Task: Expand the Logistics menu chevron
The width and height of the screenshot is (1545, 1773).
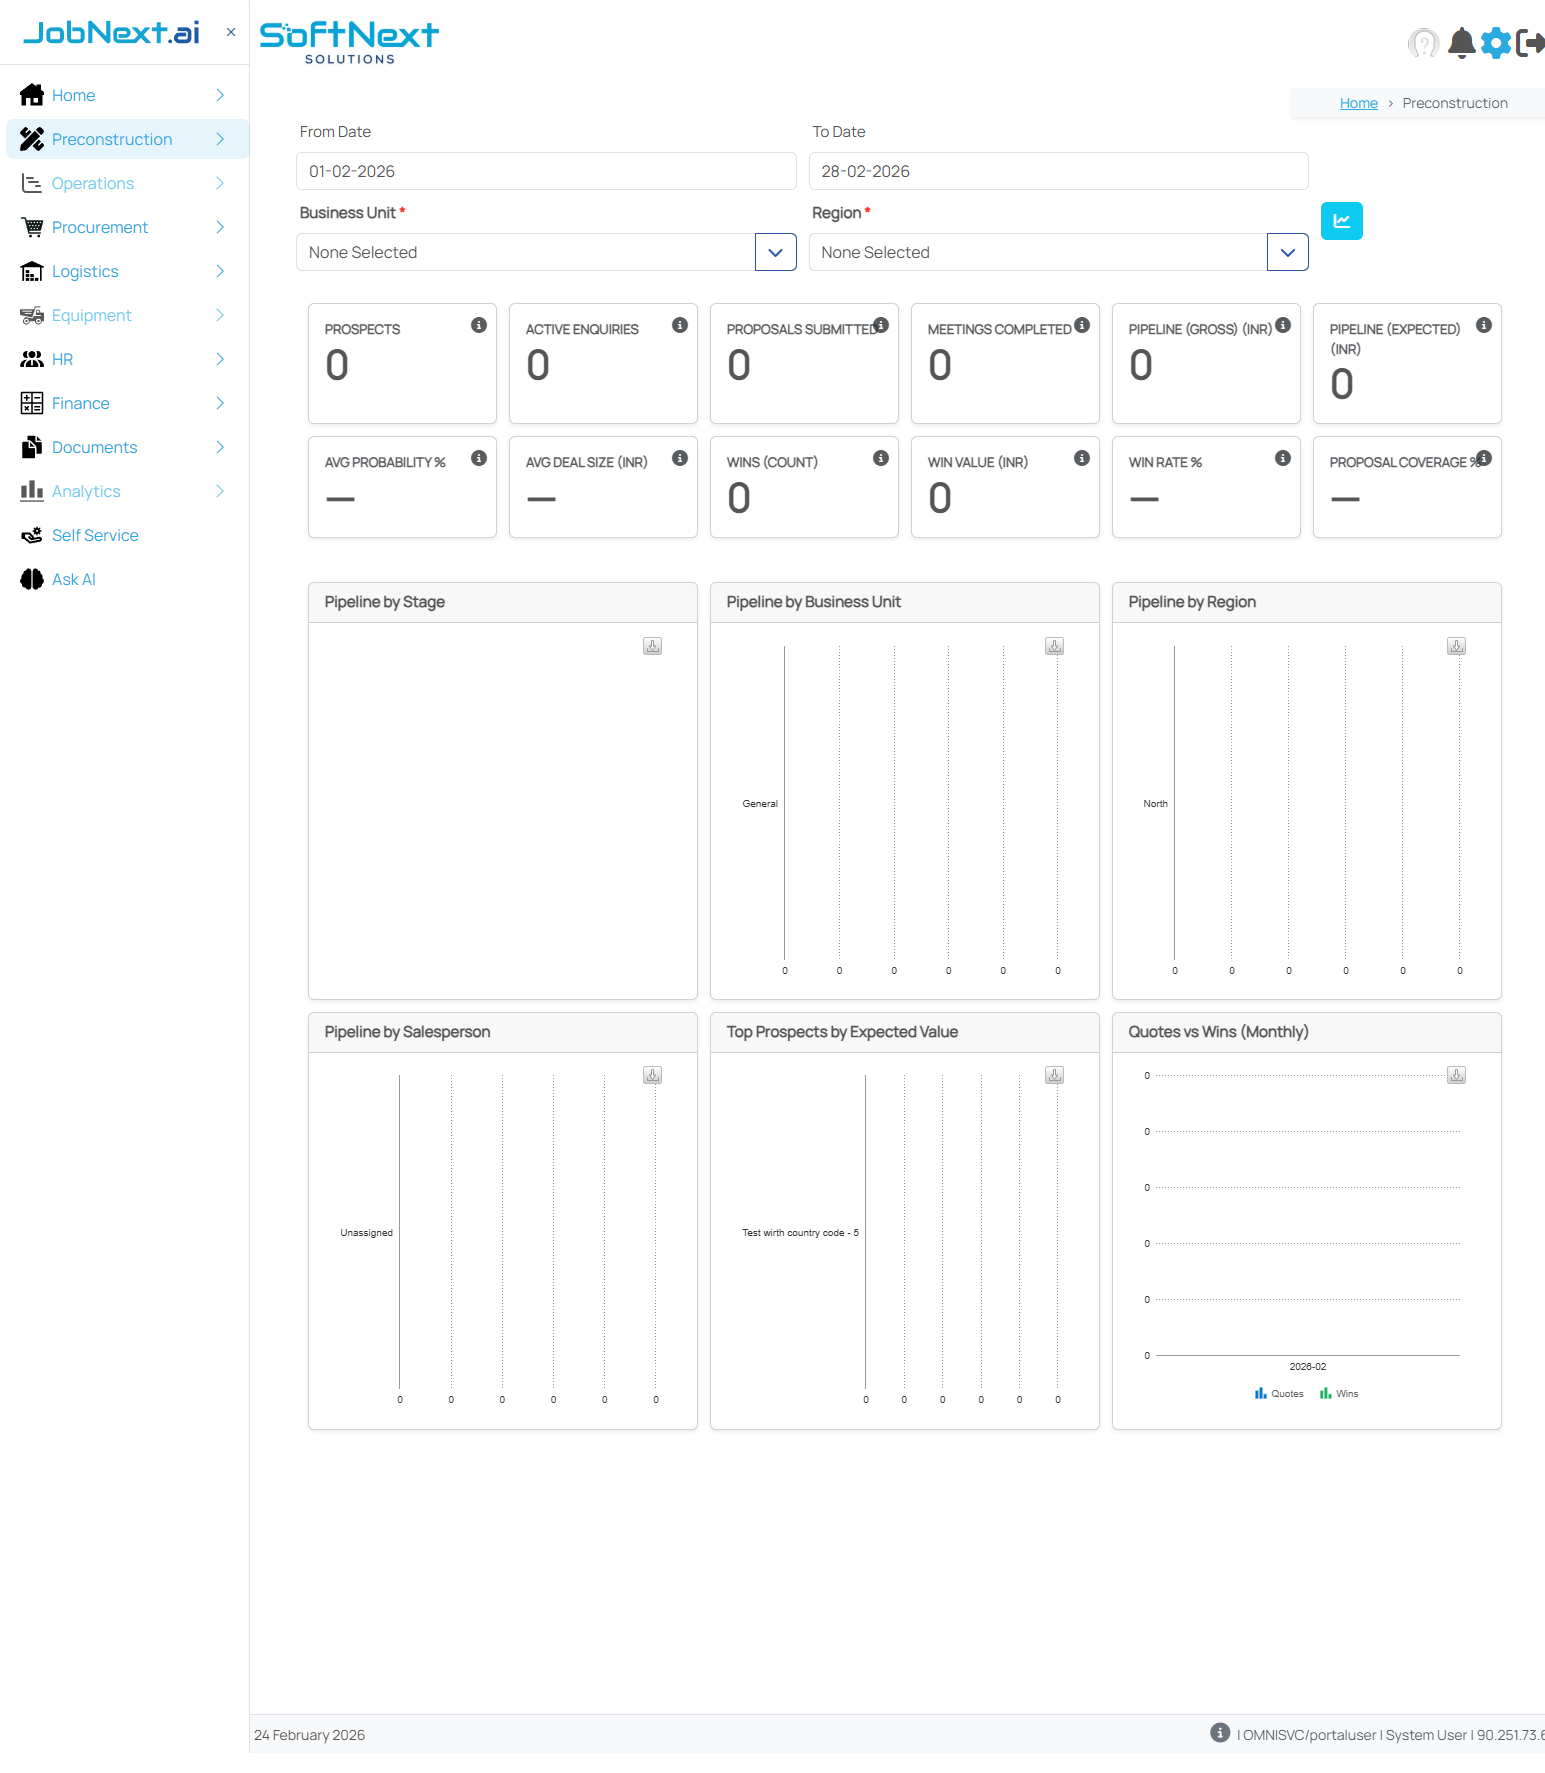Action: (220, 271)
